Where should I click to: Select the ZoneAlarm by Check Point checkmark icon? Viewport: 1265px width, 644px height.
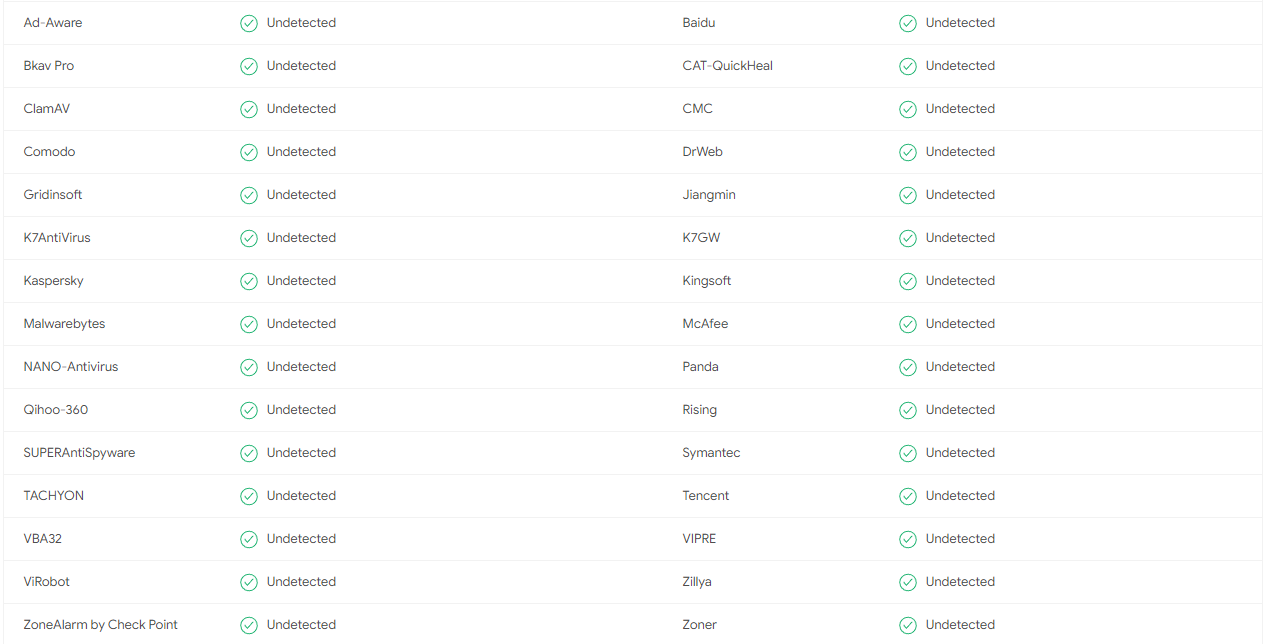coord(249,625)
